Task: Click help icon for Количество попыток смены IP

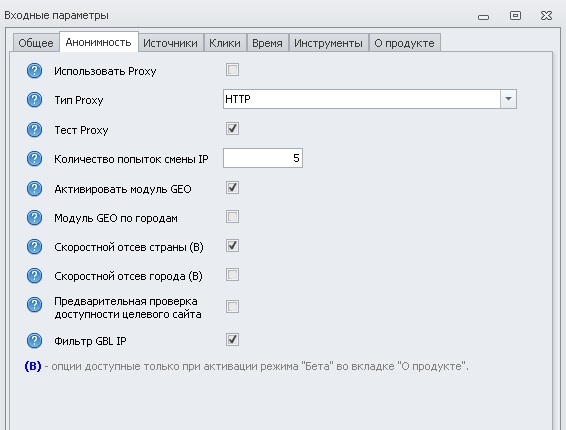Action: point(34,159)
